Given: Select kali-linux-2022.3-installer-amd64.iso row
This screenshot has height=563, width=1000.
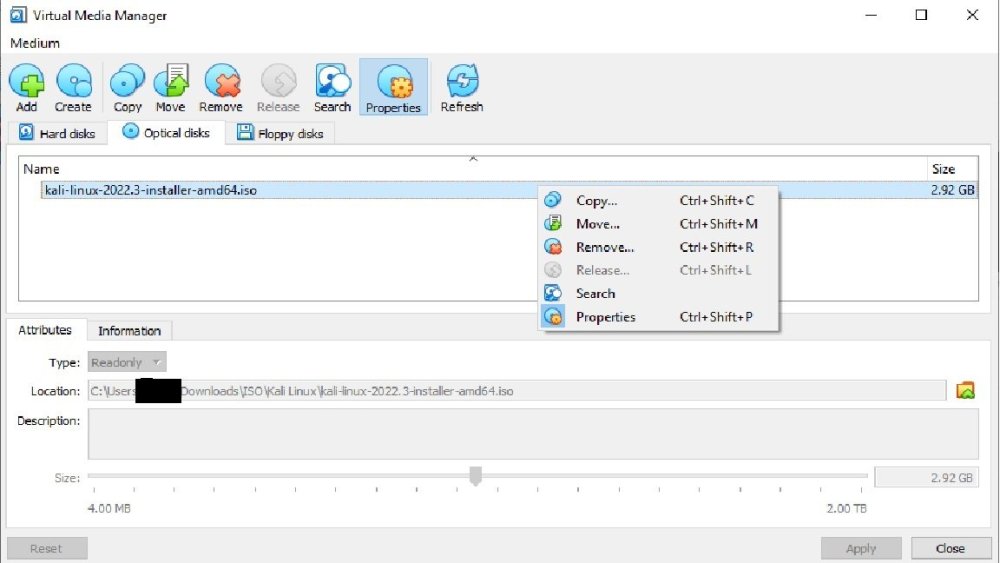Looking at the screenshot, I should 509,190.
